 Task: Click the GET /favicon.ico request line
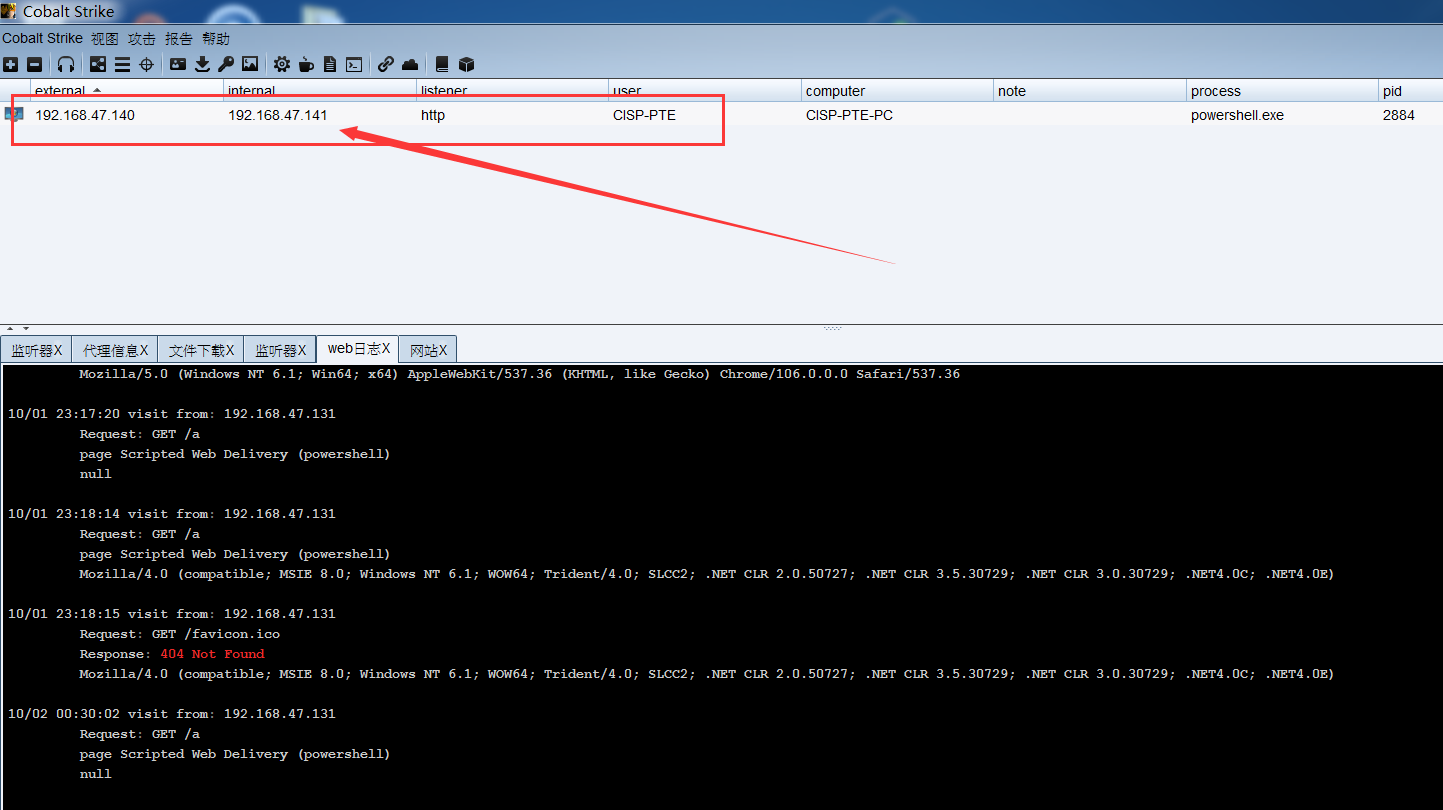(x=180, y=634)
